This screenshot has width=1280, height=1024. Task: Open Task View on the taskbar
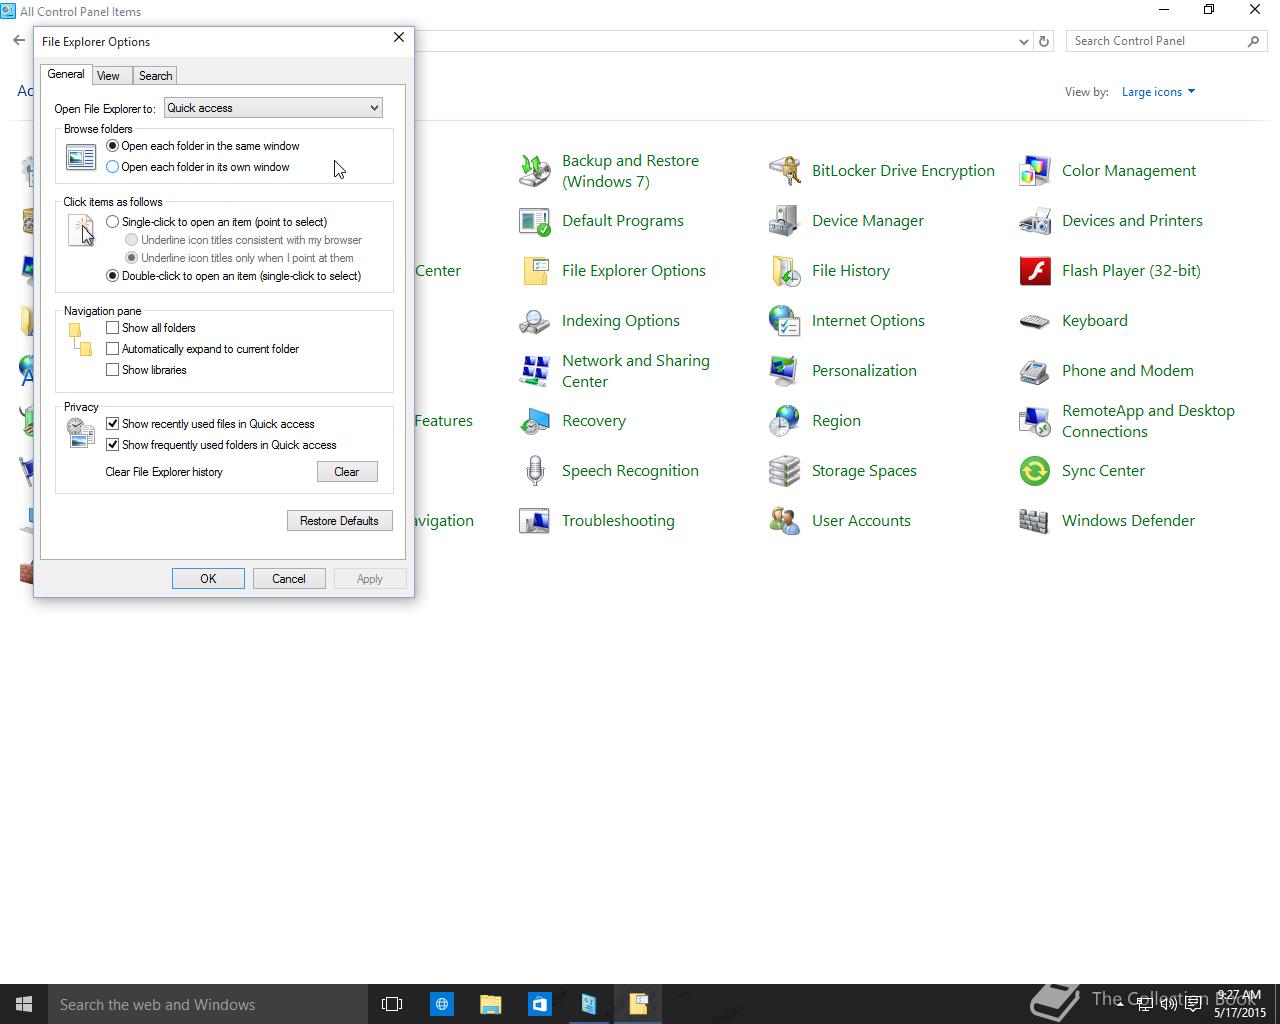392,1004
